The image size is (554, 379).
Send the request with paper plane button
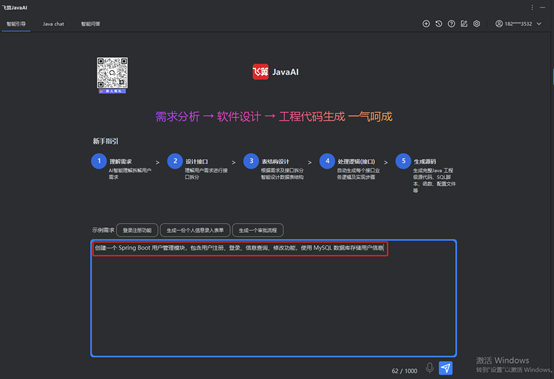(x=446, y=368)
